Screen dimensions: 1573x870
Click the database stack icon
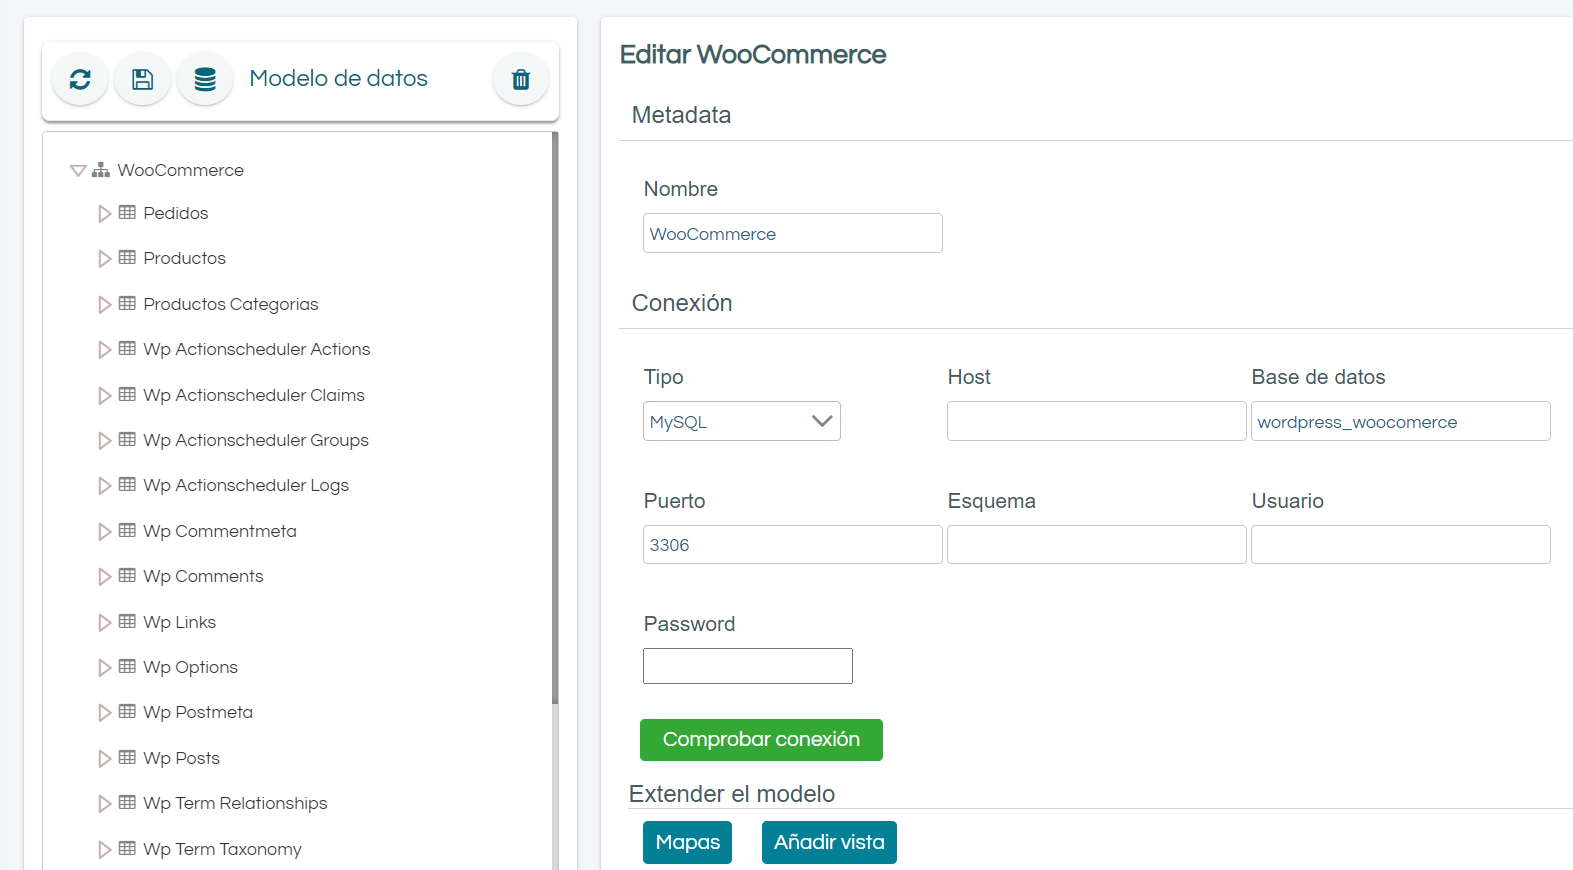pyautogui.click(x=205, y=79)
